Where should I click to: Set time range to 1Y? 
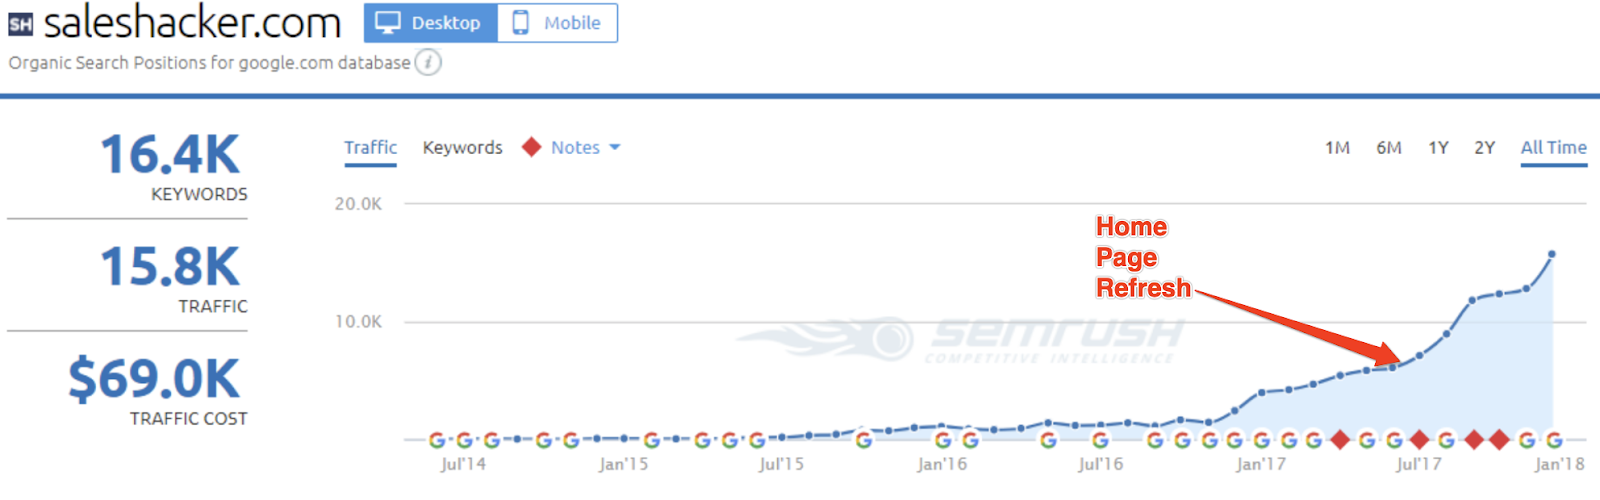click(1438, 148)
